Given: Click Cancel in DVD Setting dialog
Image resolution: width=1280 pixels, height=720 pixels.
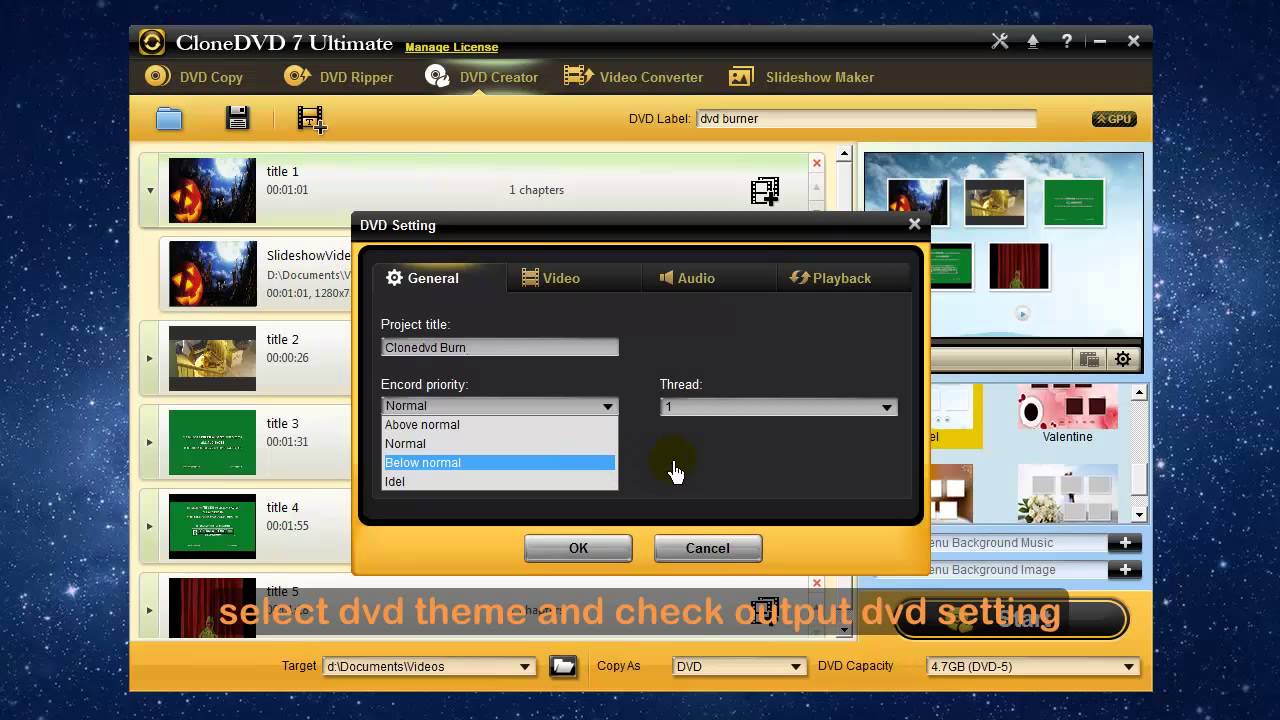Looking at the screenshot, I should click(x=708, y=548).
